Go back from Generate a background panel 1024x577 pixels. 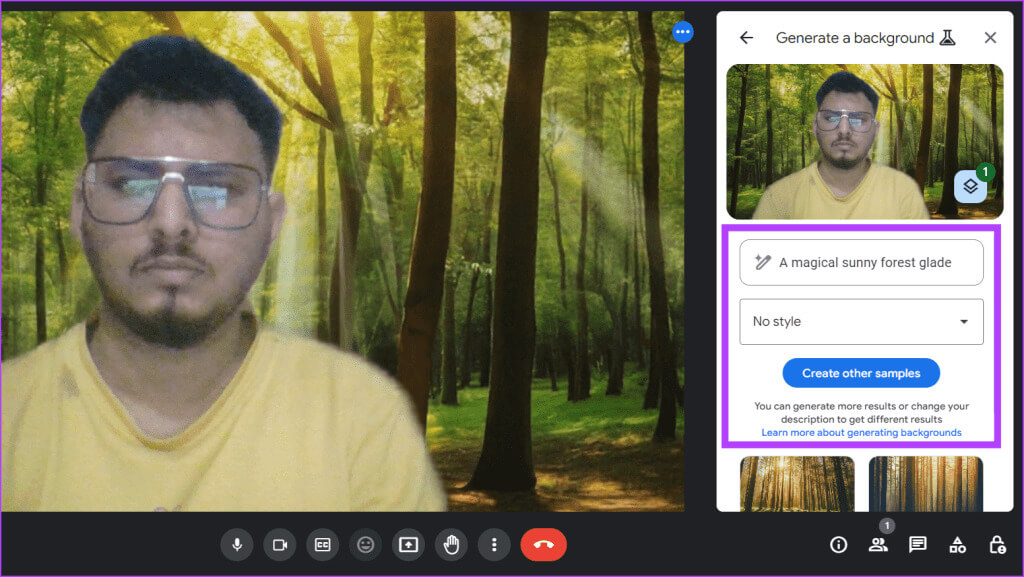pos(746,38)
